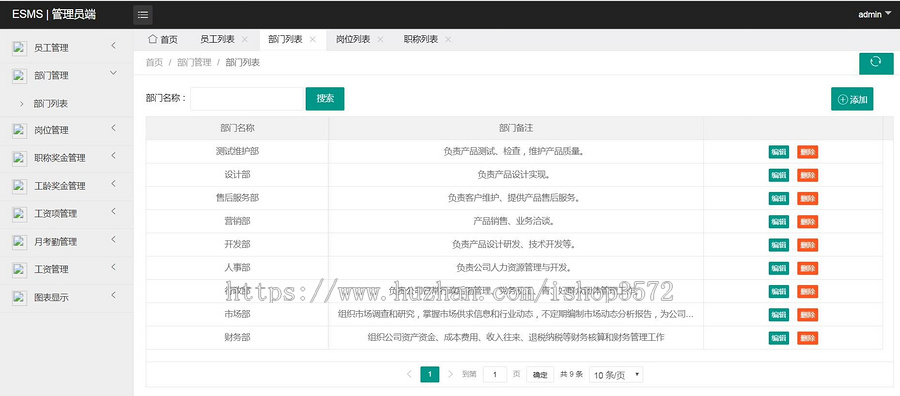The image size is (900, 396).
Task: Switch to the 首页 tab
Action: [162, 40]
